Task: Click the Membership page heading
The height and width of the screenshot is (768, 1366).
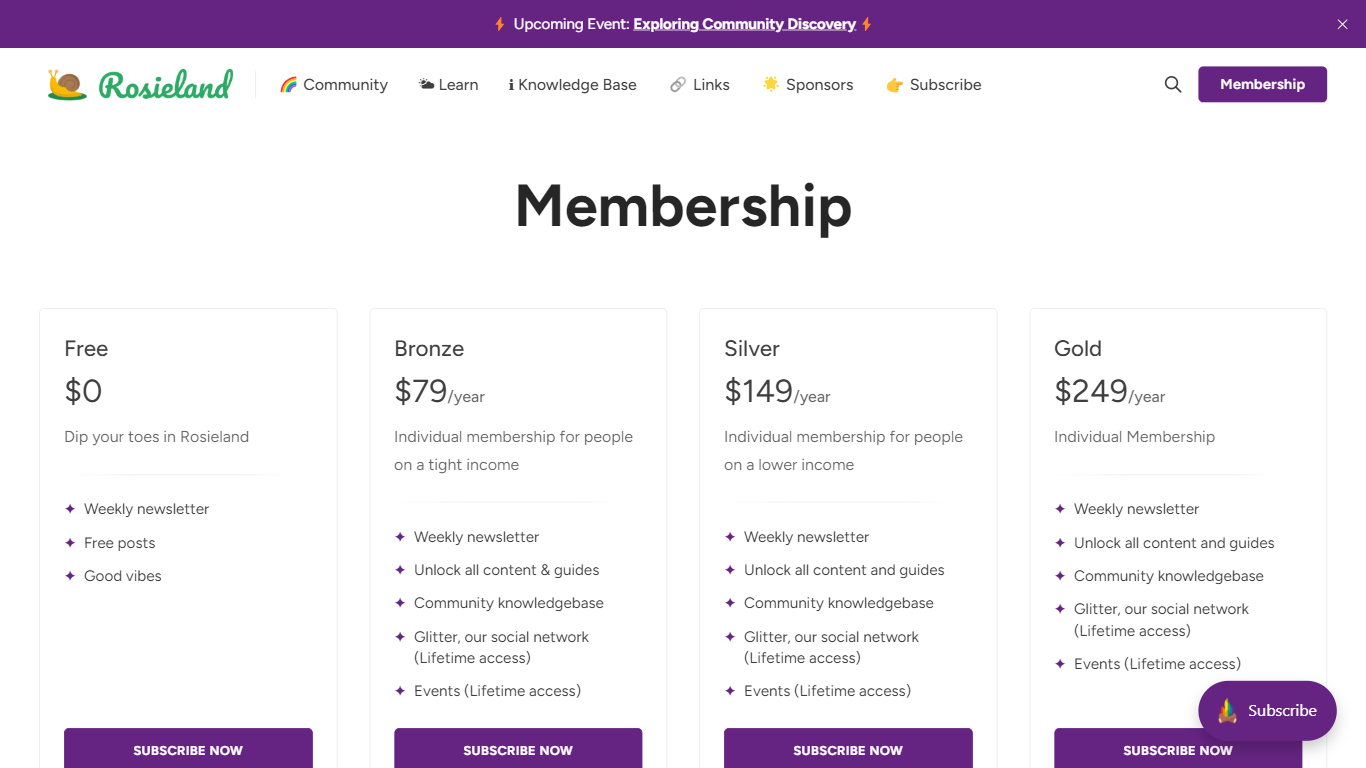Action: coord(683,206)
